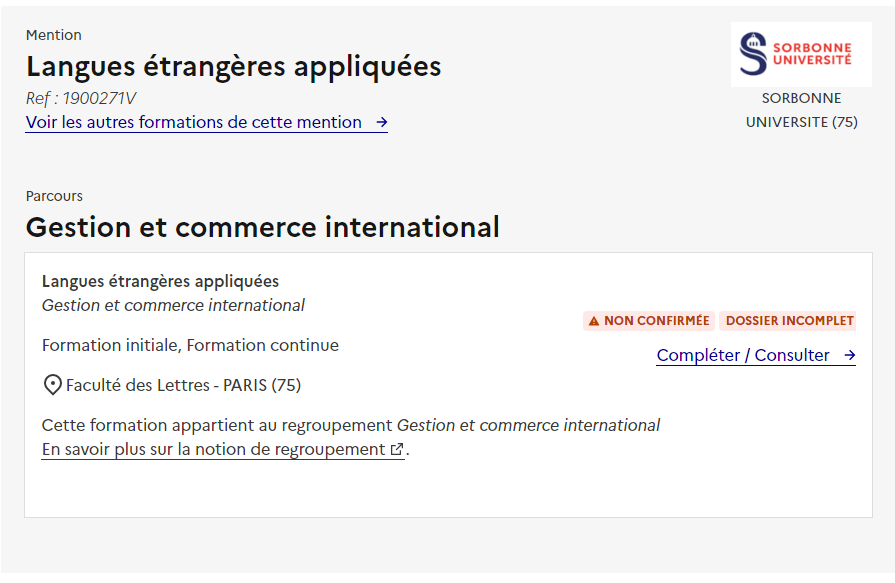Open the Compléter / Consulter link
Screen dimensions: 895x583
point(756,355)
